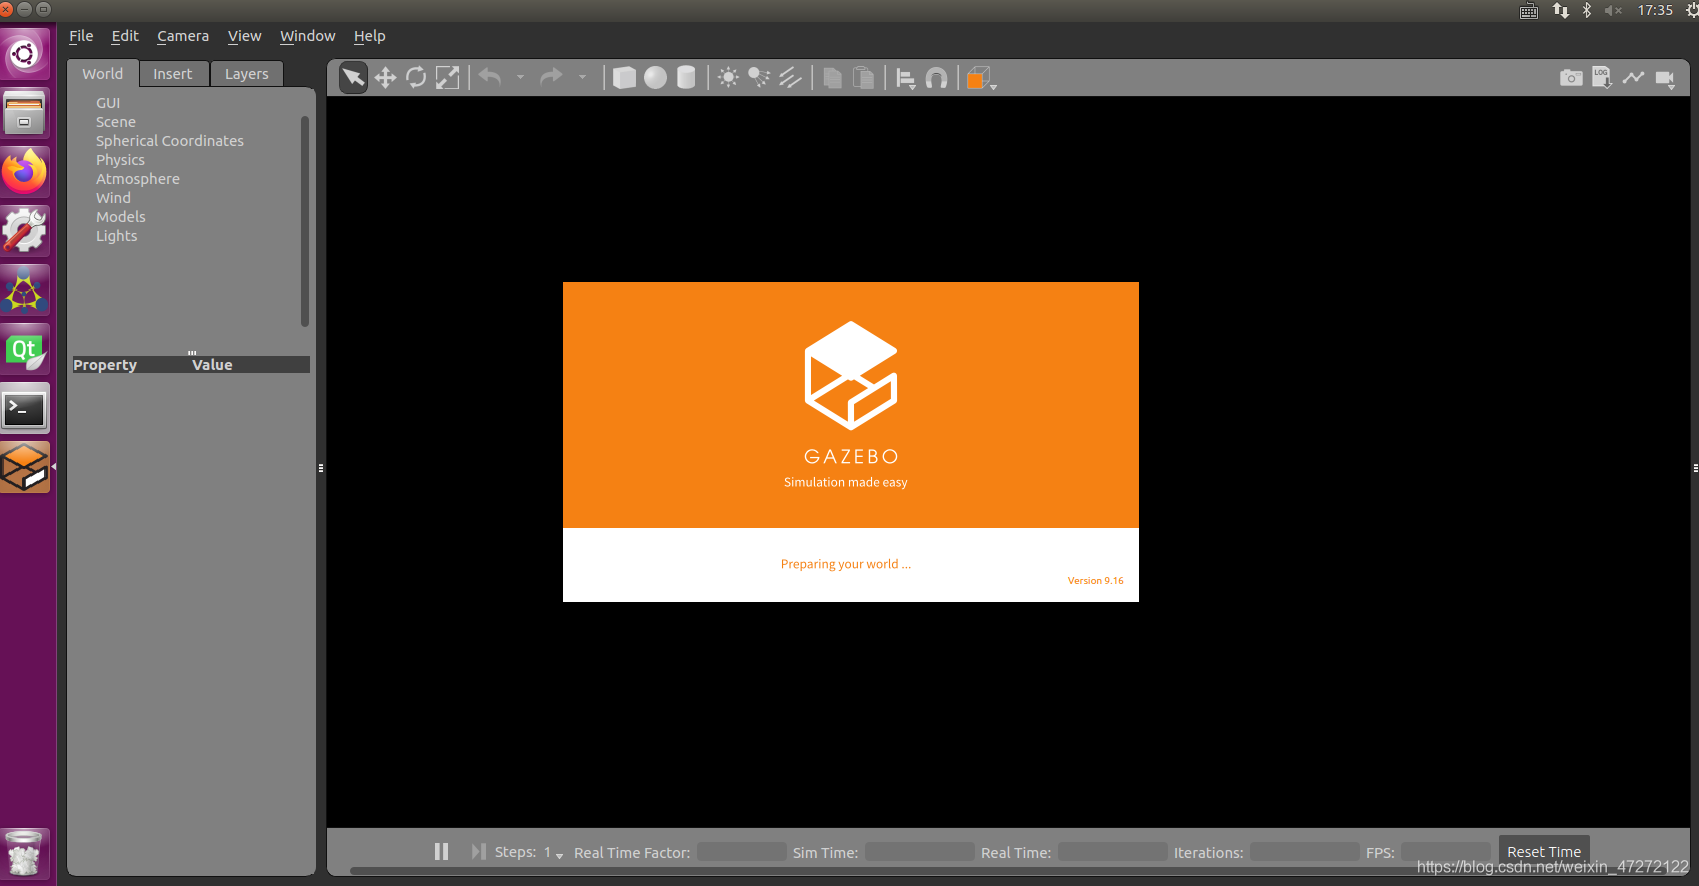This screenshot has height=886, width=1699.
Task: Add a directional light
Action: [791, 78]
